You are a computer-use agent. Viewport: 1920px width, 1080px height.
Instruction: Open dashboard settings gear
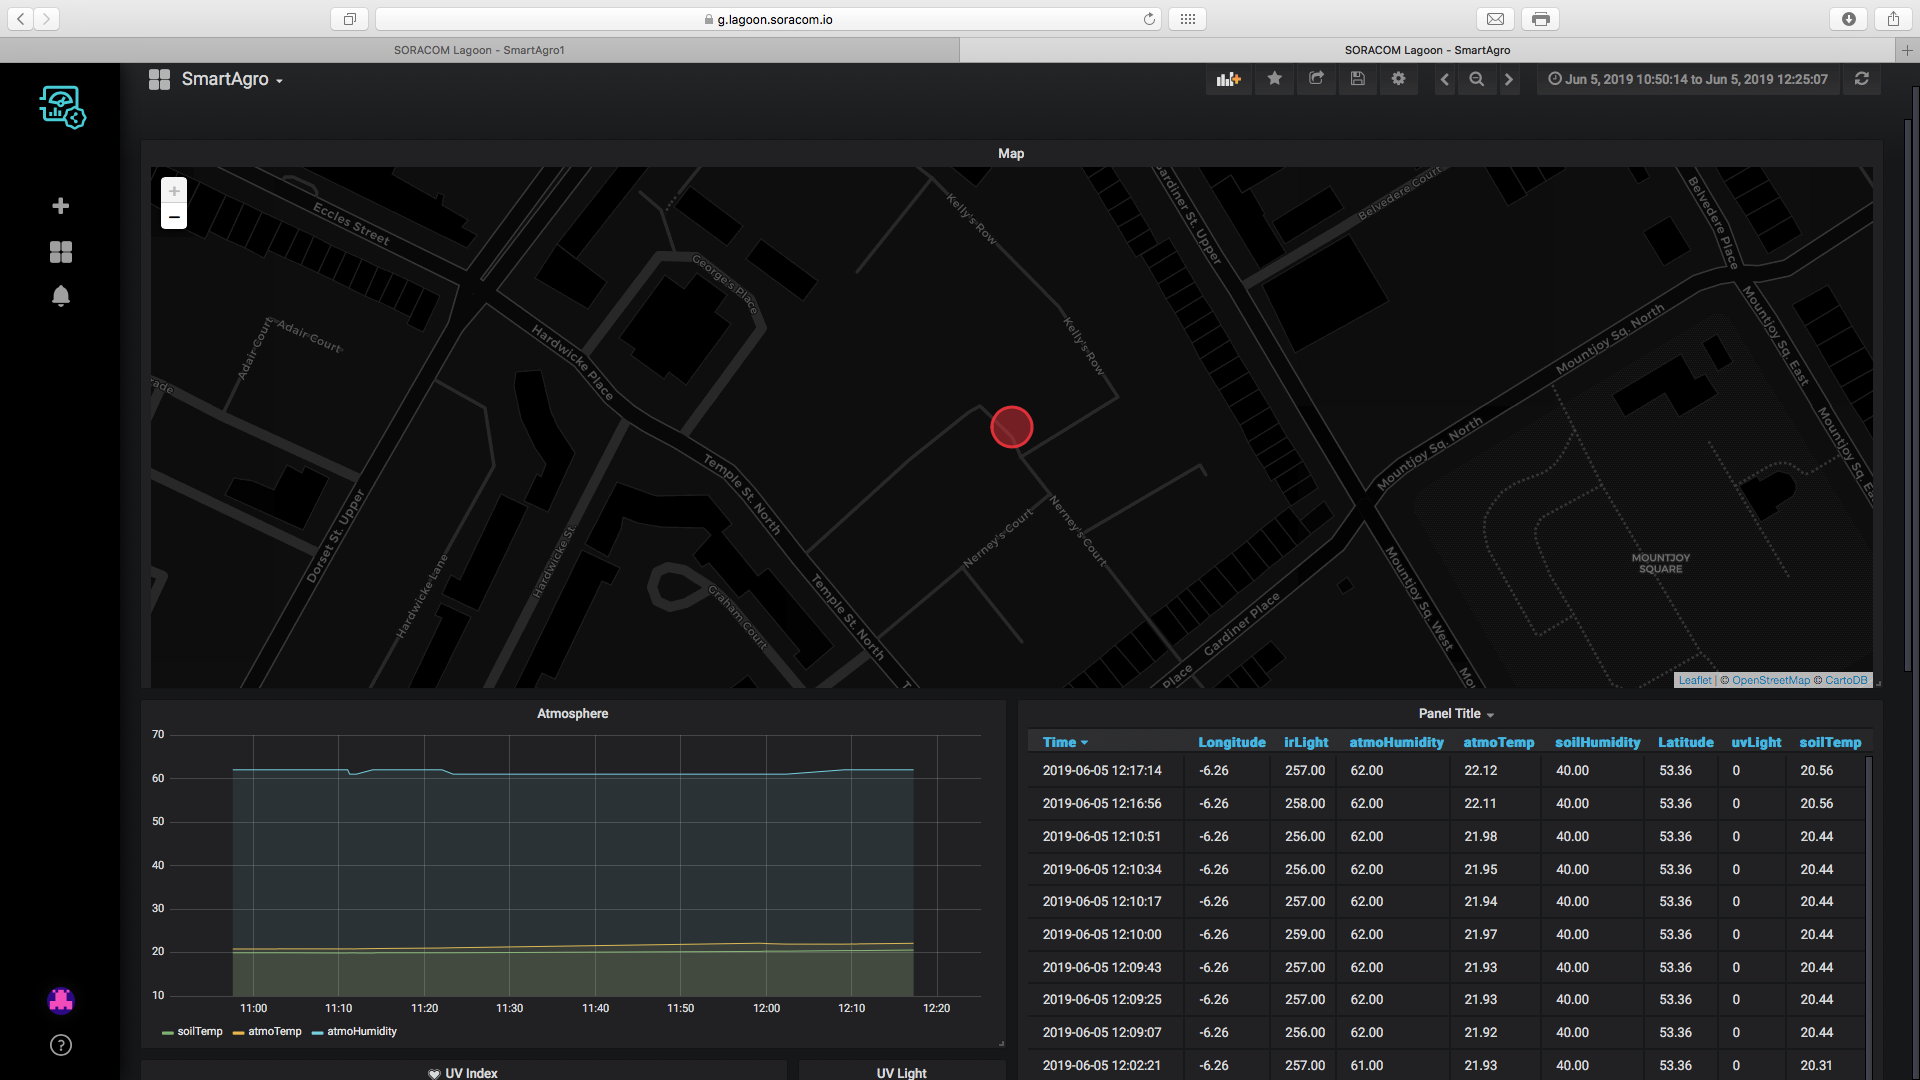point(1398,79)
